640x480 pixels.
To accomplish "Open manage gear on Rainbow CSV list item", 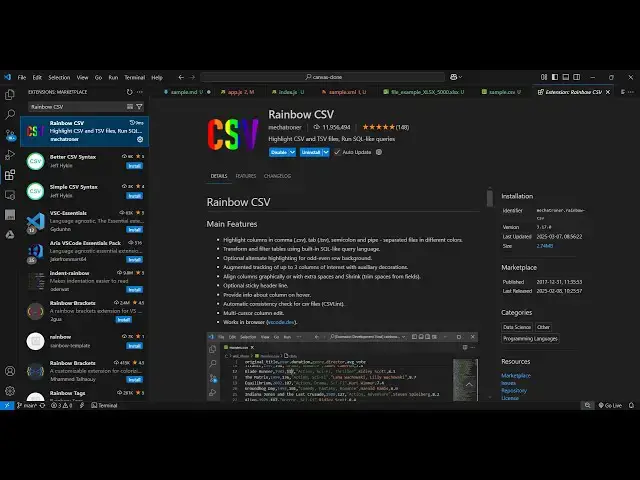I will [x=140, y=139].
